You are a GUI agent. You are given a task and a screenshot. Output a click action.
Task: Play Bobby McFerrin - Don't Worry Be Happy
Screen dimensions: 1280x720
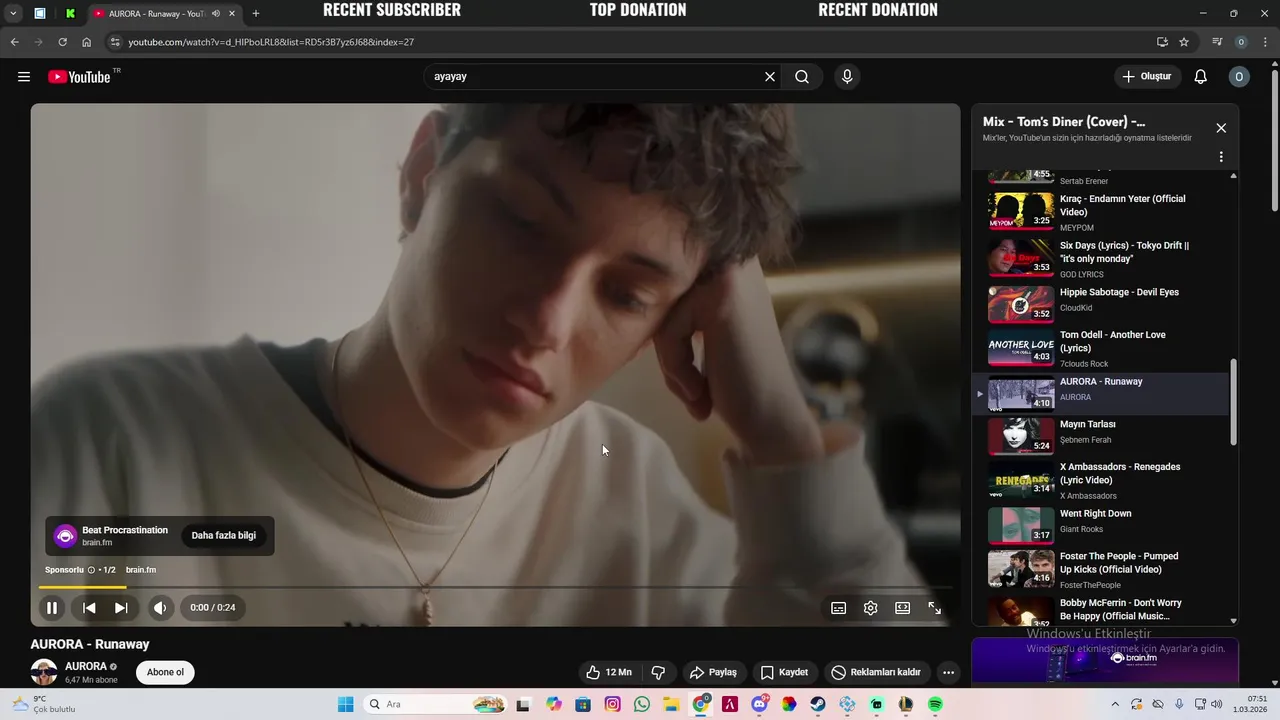[1100, 610]
